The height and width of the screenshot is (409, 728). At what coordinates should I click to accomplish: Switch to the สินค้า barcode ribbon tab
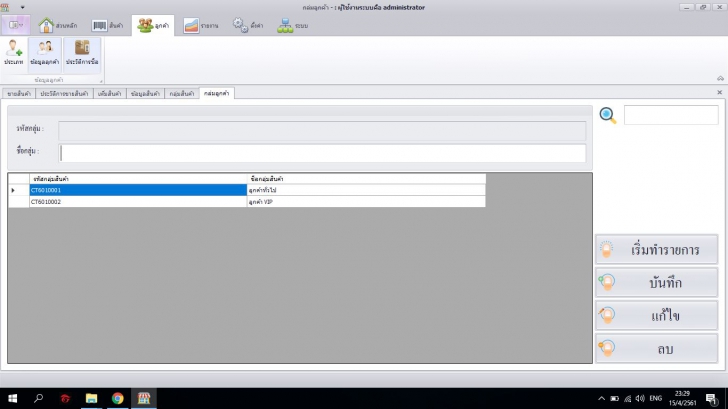(x=107, y=26)
